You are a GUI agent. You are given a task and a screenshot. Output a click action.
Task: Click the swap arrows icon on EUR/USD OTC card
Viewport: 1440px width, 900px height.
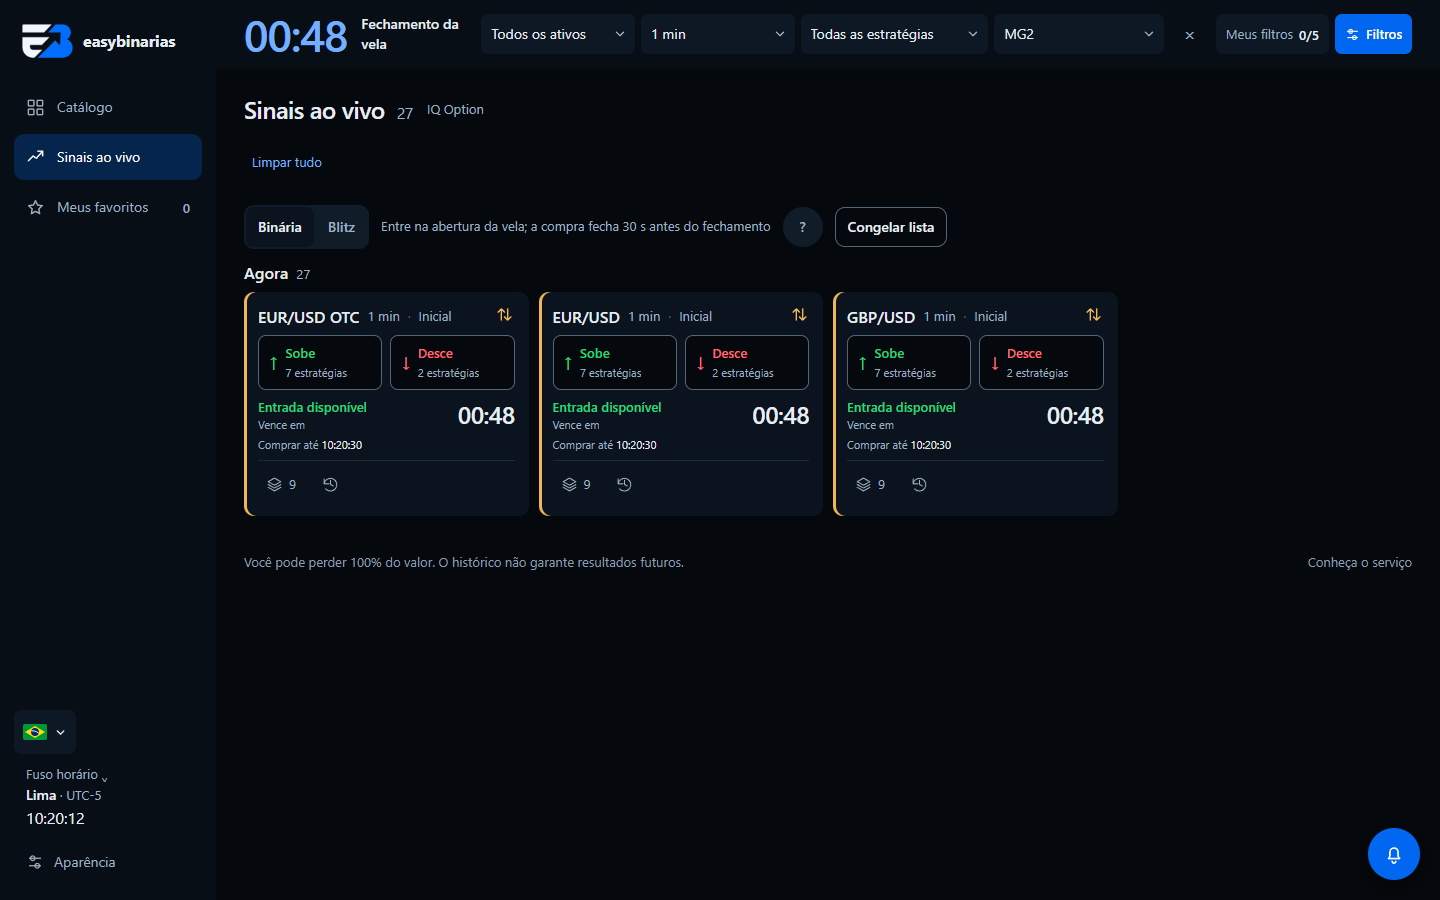[x=505, y=315]
